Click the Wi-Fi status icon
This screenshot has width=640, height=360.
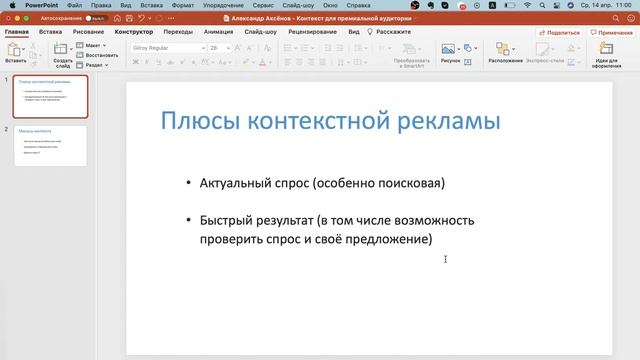coord(527,5)
